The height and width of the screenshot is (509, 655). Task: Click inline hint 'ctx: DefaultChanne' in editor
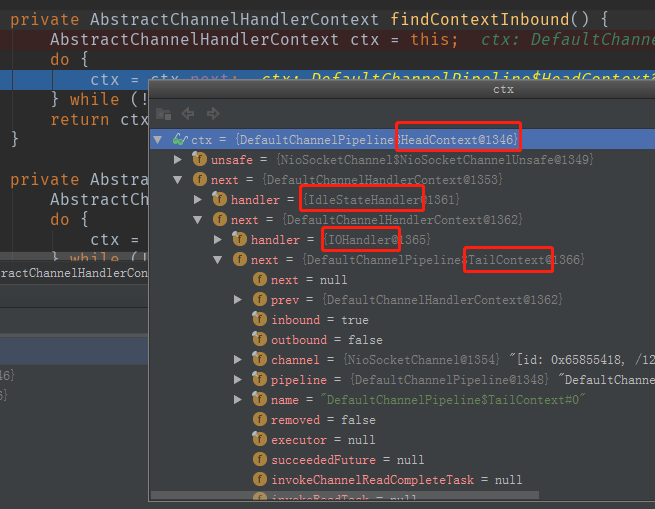(x=568, y=39)
